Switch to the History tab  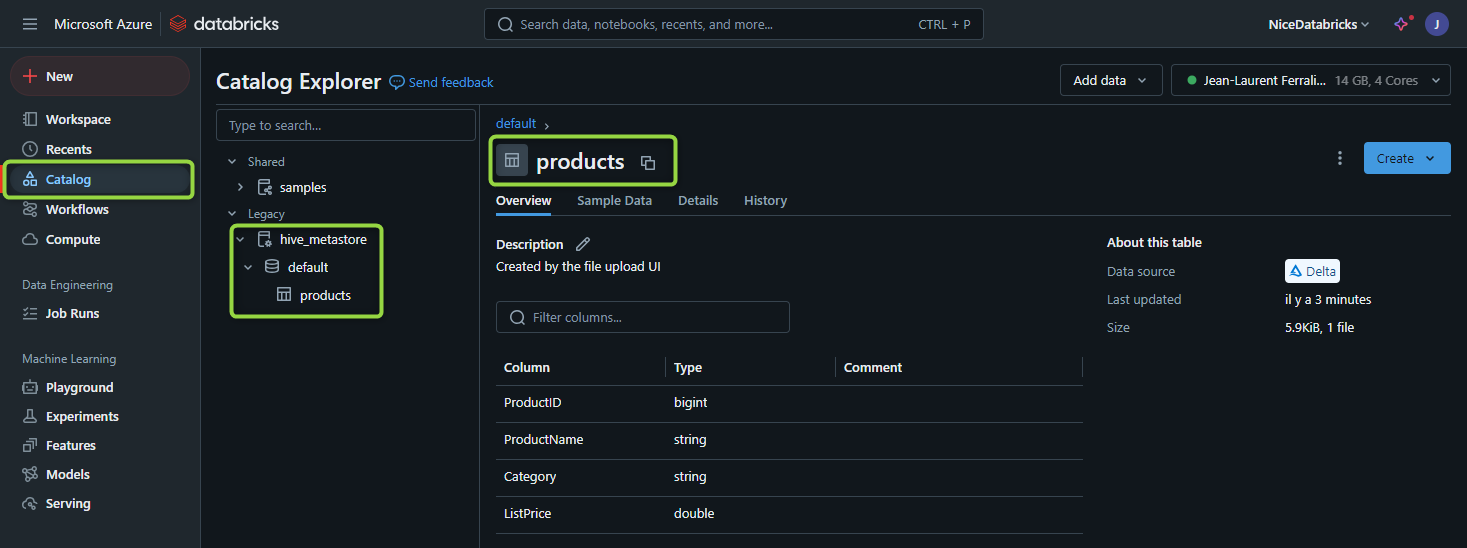point(765,200)
